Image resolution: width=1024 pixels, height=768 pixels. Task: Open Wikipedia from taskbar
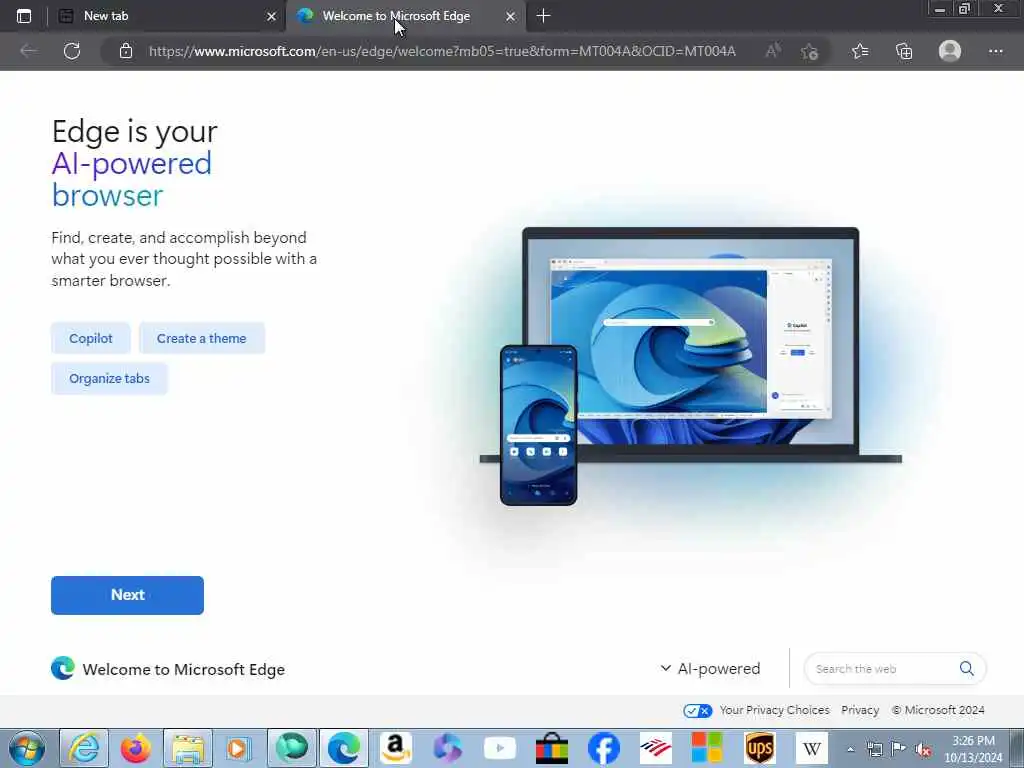(x=812, y=748)
